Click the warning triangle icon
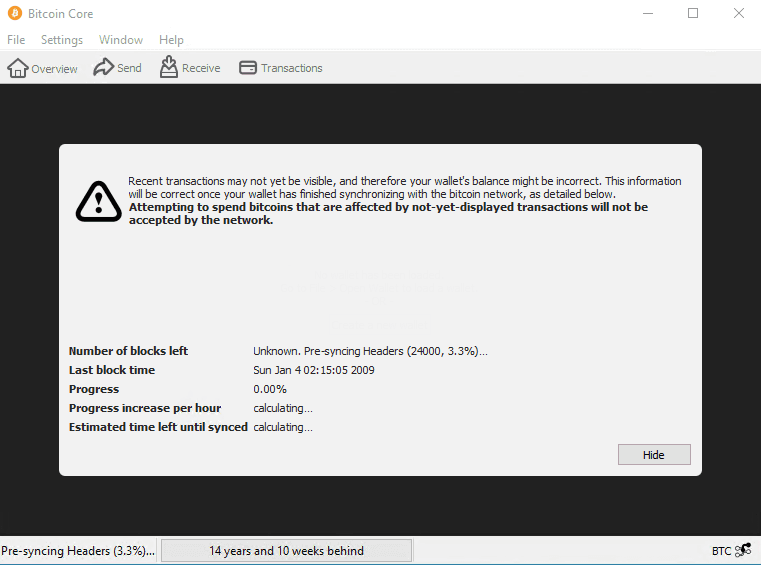The width and height of the screenshot is (761, 565). tap(99, 201)
